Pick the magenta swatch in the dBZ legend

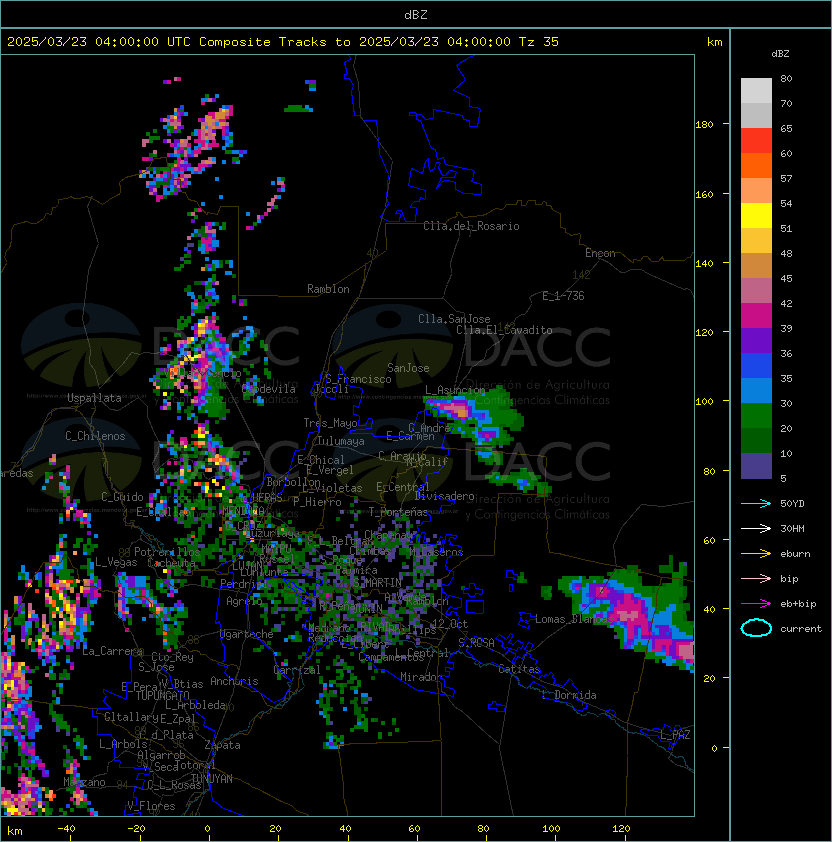[756, 316]
